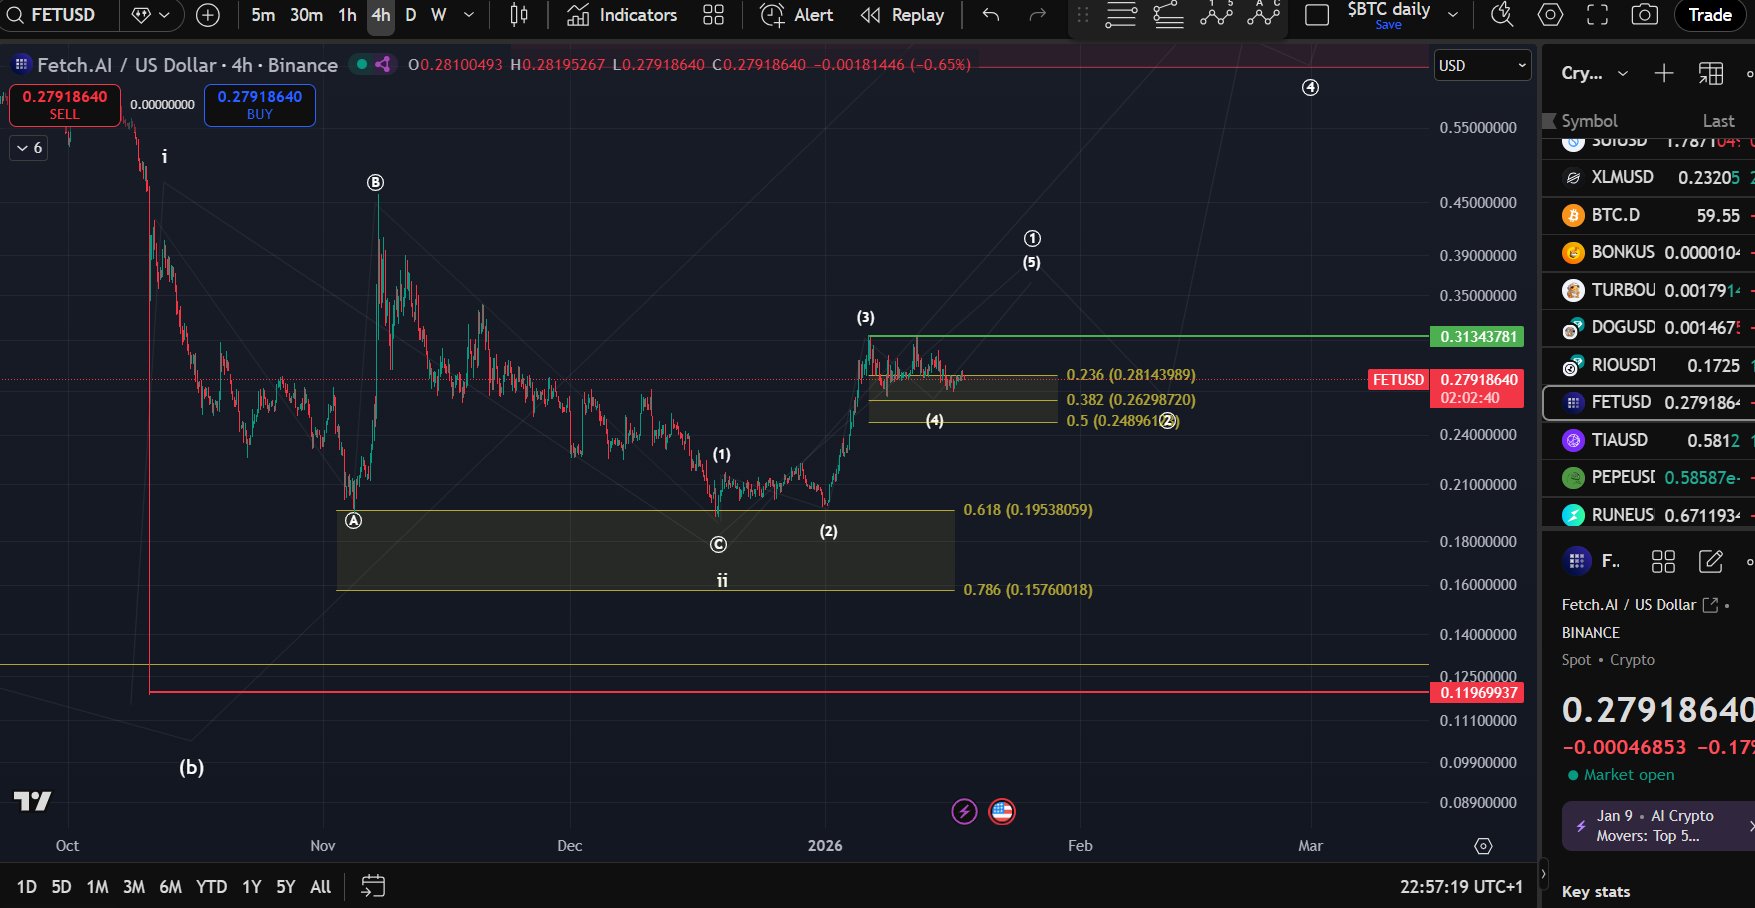Open more time intervals dropdown after W
Image resolution: width=1755 pixels, height=908 pixels.
tap(469, 15)
